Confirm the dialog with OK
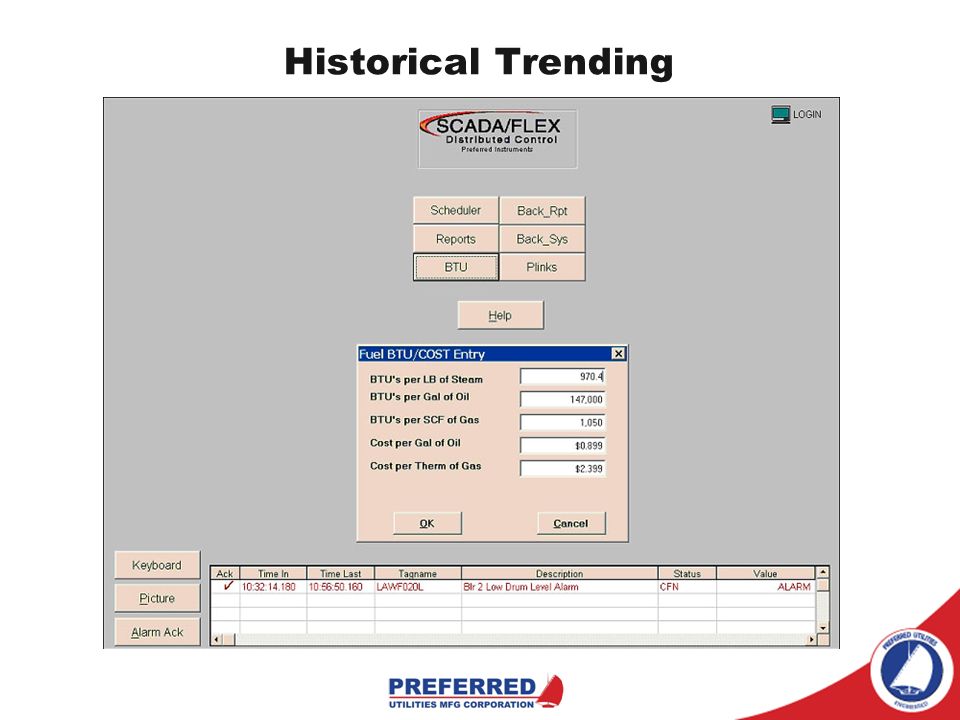 (x=427, y=523)
